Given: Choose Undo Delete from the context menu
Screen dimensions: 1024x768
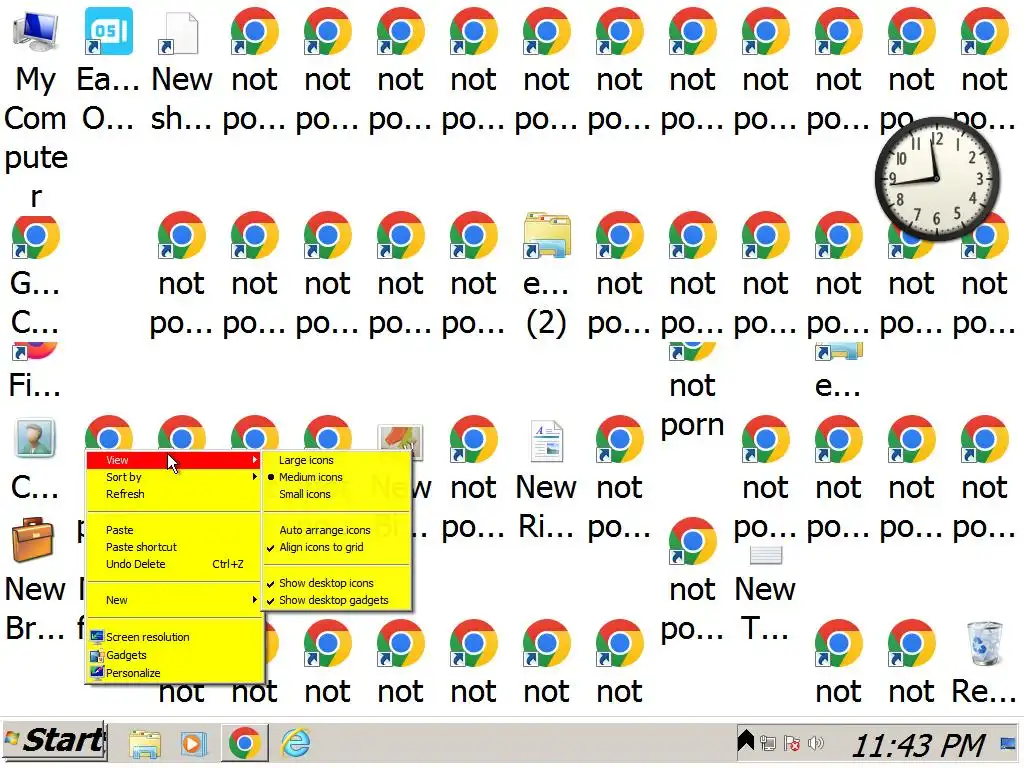Looking at the screenshot, I should click(174, 564).
